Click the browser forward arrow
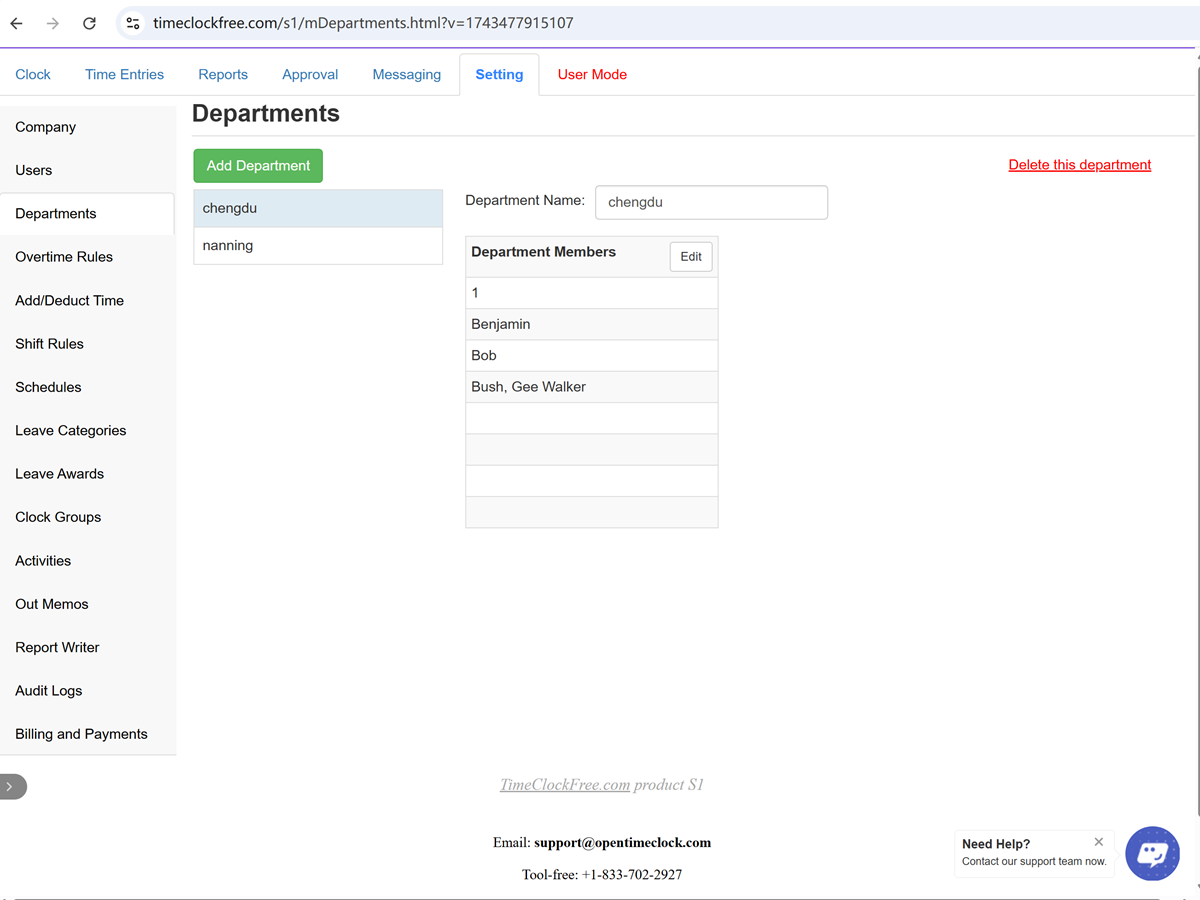1200x900 pixels. click(x=53, y=23)
